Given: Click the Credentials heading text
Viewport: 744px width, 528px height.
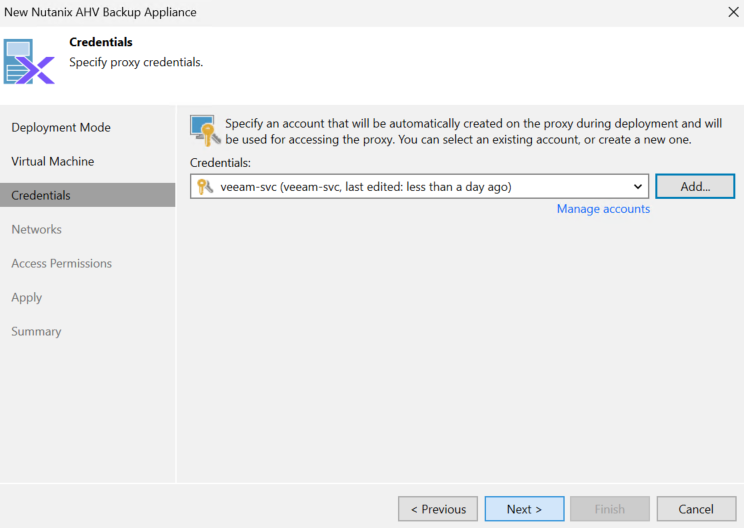Looking at the screenshot, I should pyautogui.click(x=101, y=42).
